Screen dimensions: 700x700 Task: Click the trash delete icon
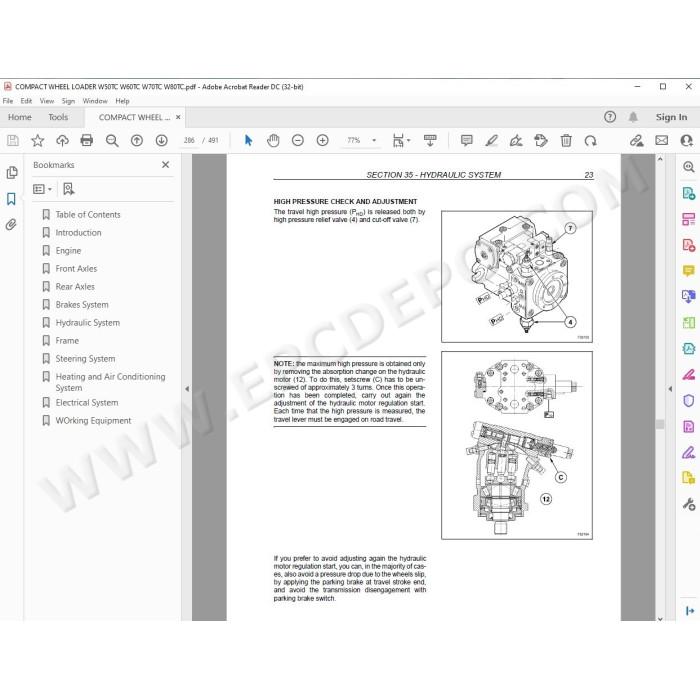566,141
